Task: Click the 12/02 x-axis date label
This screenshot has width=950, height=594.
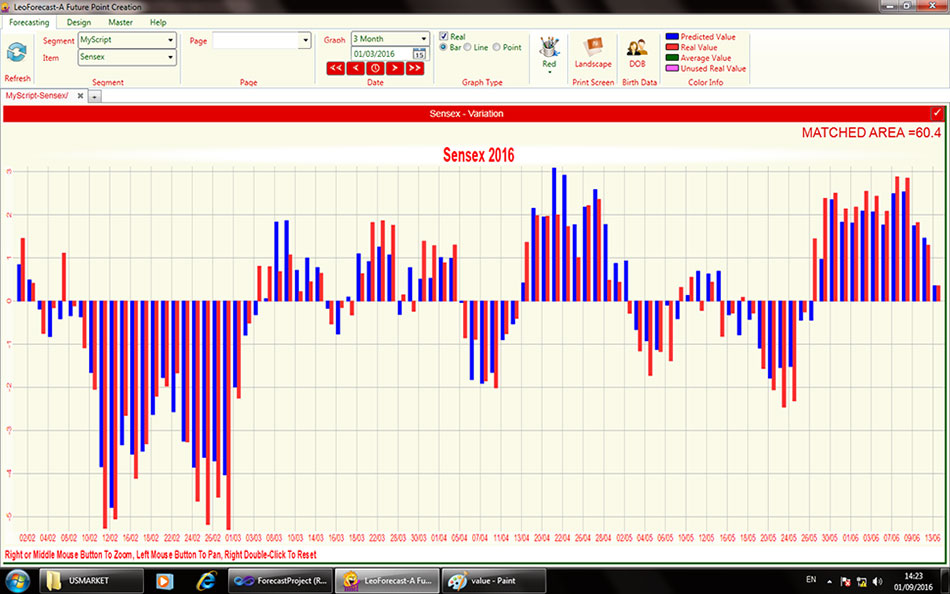Action: pos(110,538)
